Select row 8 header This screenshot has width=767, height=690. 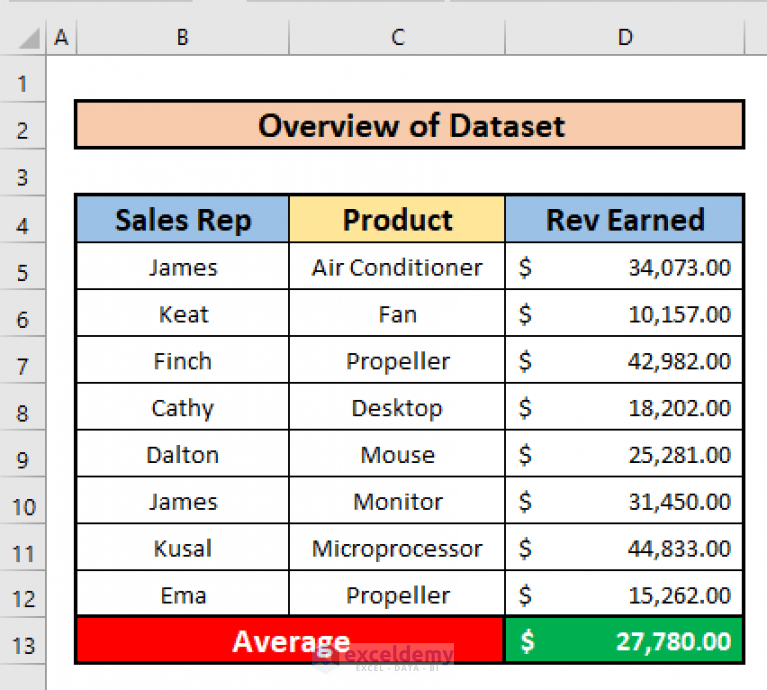point(23,407)
